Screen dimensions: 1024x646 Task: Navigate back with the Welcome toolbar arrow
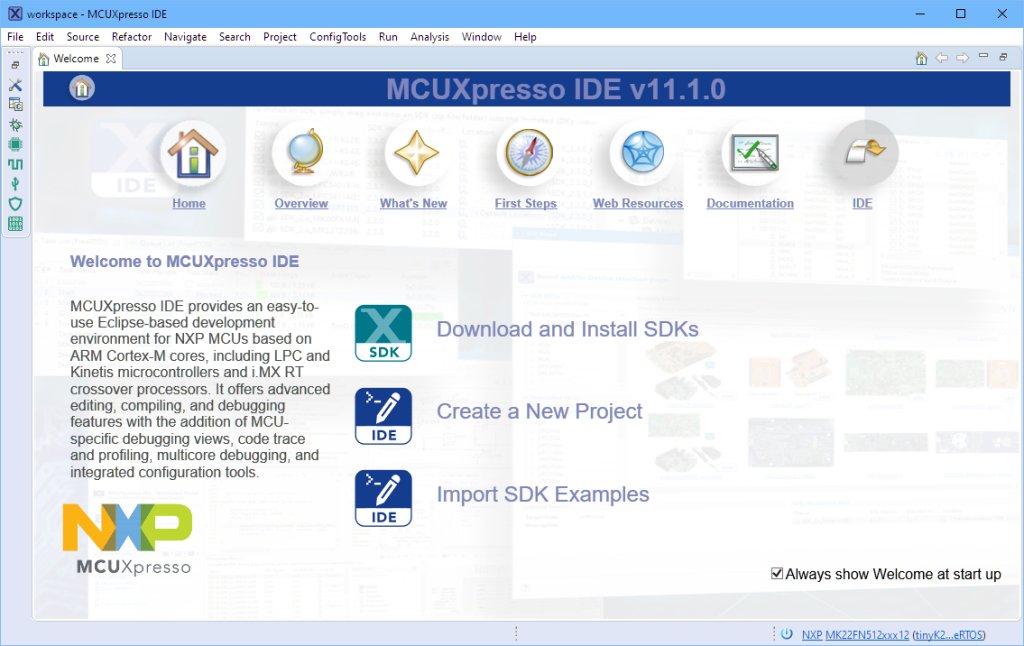point(942,58)
